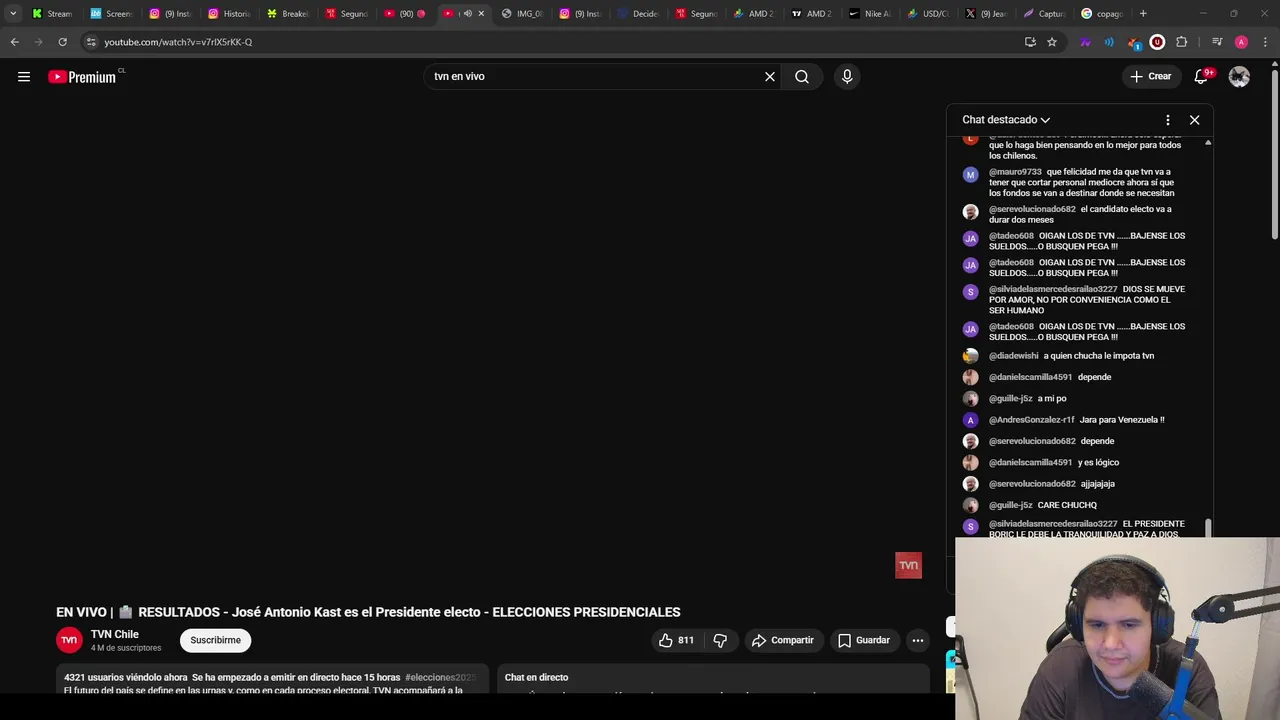
Task: Switch to the Stream tab
Action: 52,14
